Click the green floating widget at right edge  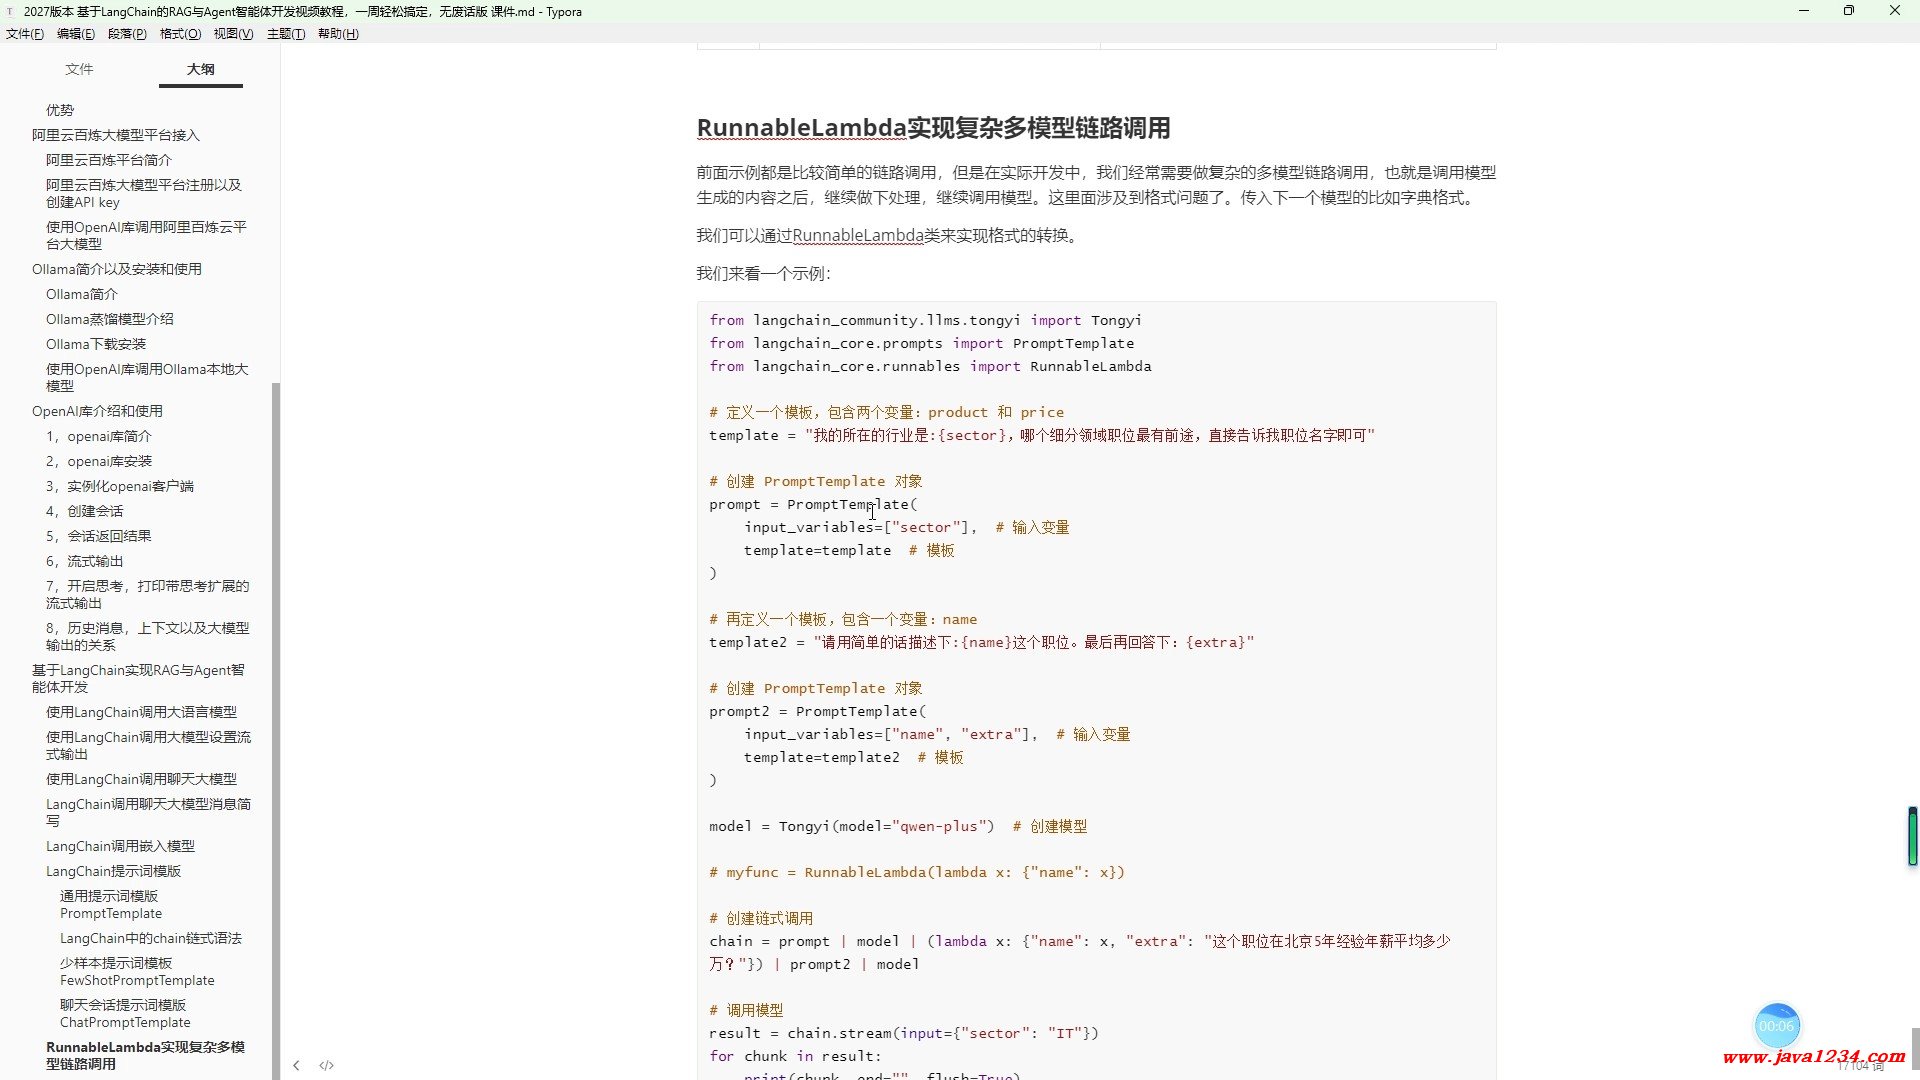(1912, 836)
